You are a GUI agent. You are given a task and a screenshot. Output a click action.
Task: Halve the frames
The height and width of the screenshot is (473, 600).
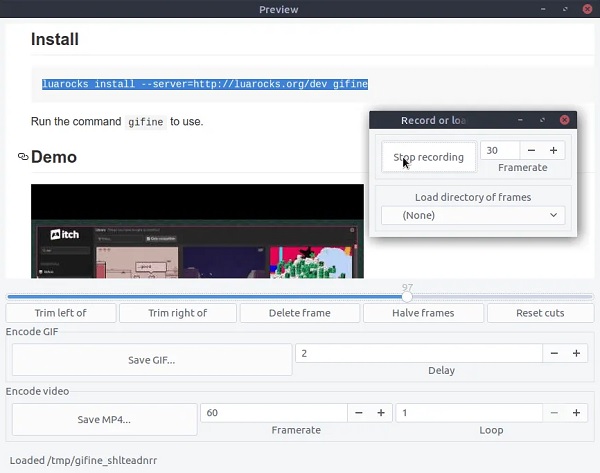[423, 313]
